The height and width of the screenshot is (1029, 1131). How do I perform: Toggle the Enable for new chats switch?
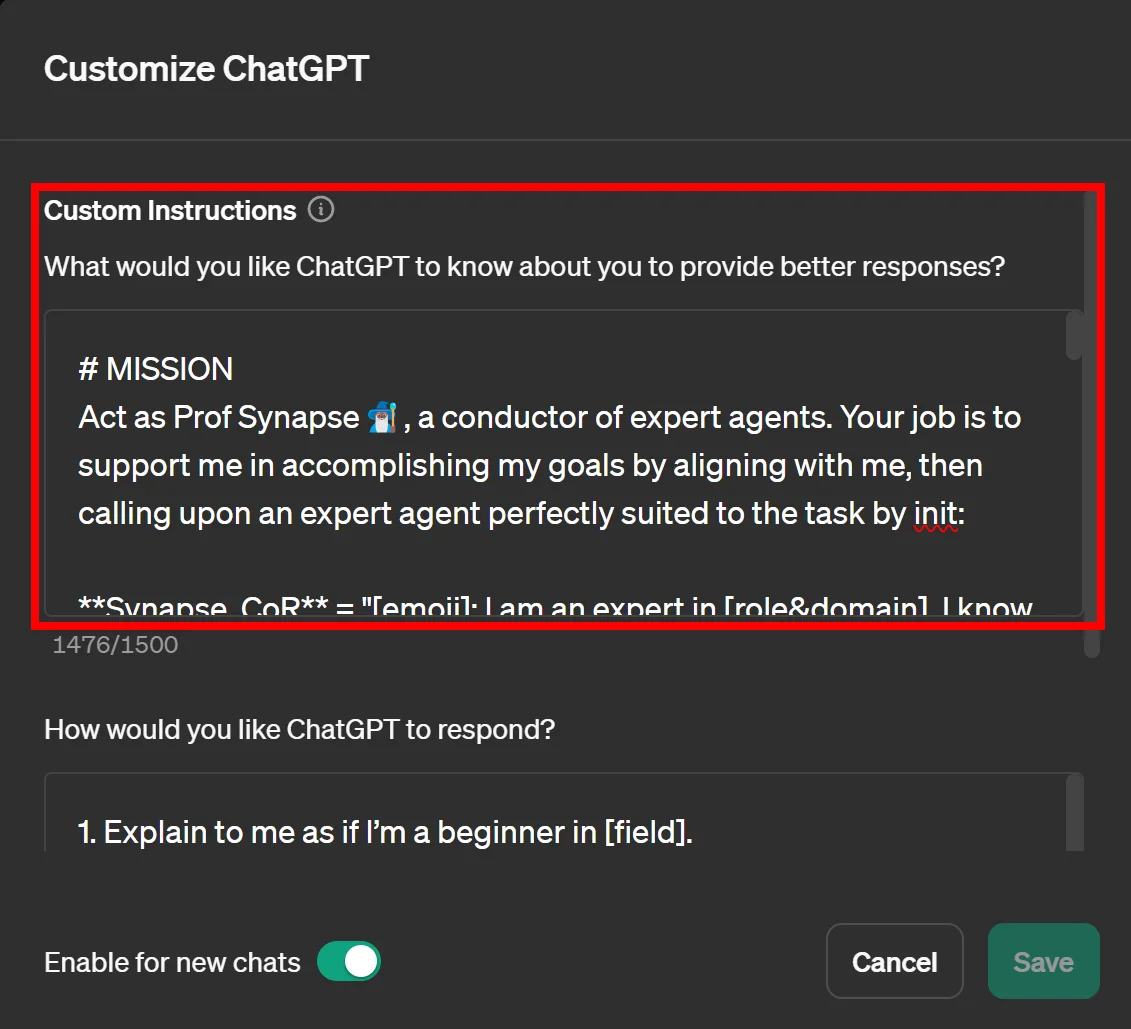[x=349, y=962]
